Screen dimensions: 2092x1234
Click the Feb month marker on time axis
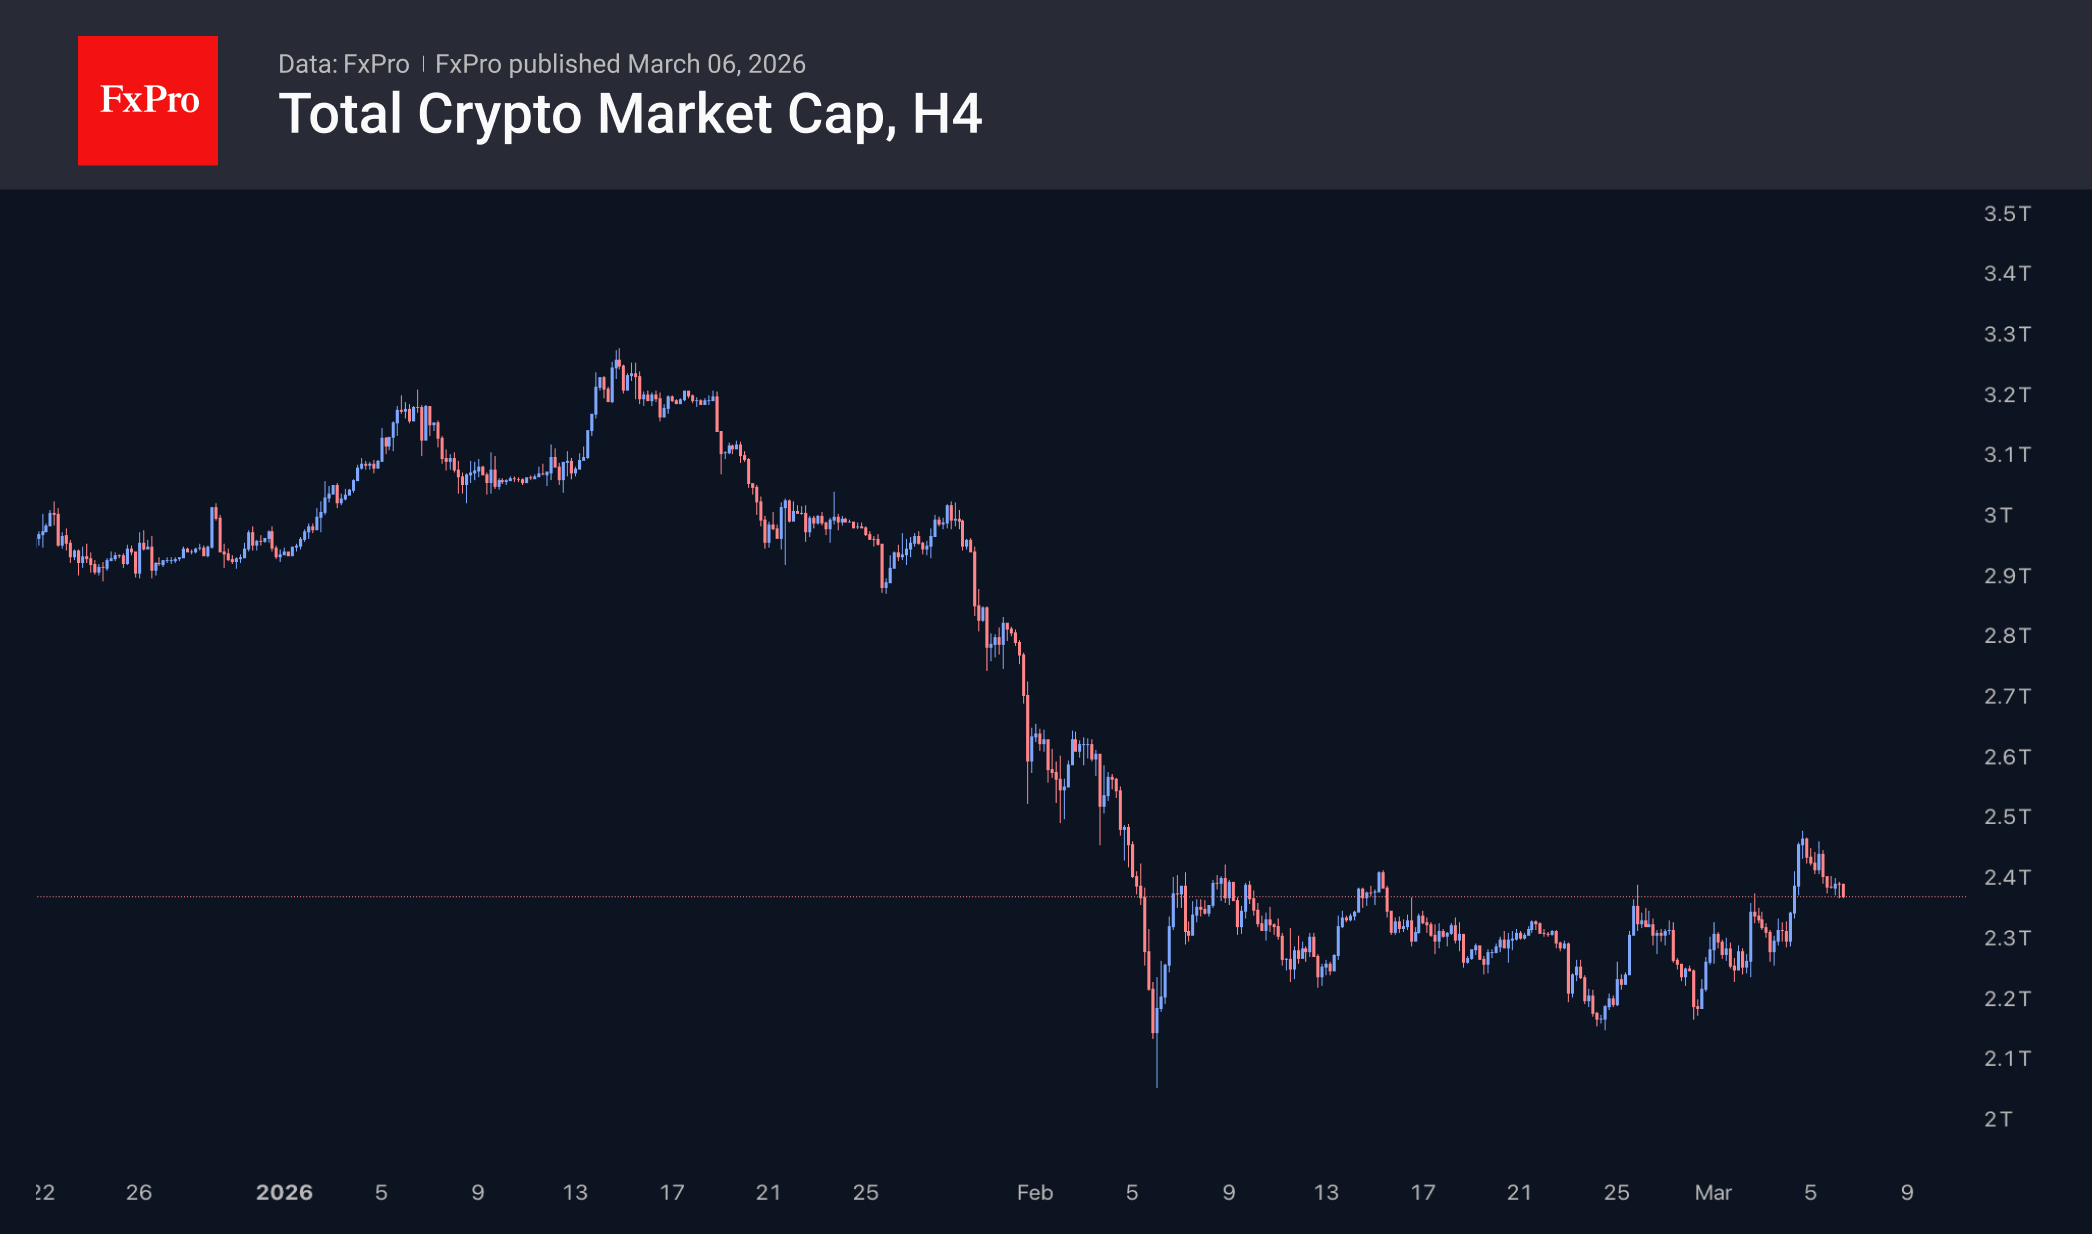pyautogui.click(x=1035, y=1192)
